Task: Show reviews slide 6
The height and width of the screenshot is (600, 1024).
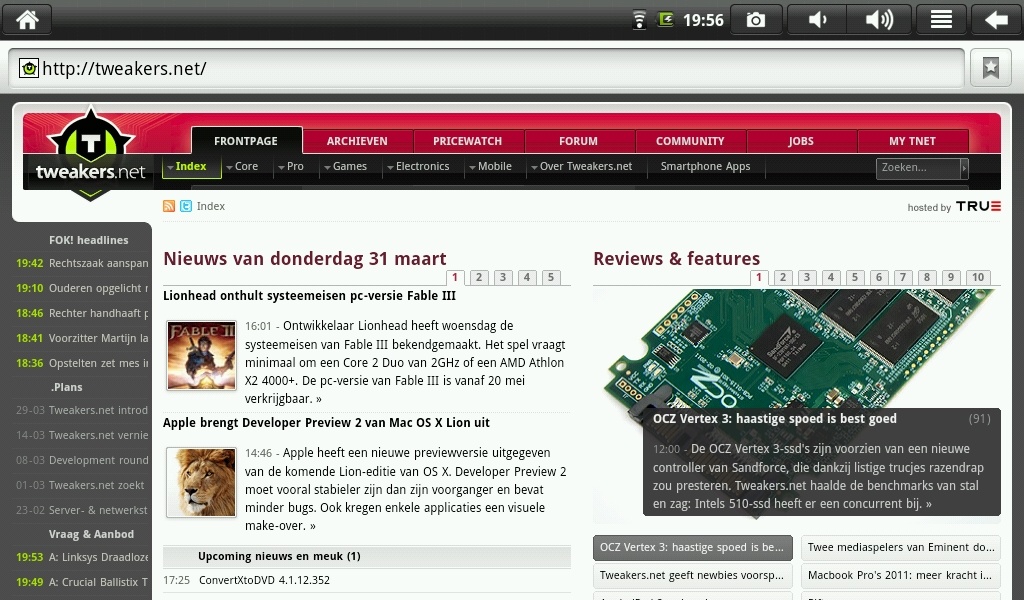Action: (879, 277)
